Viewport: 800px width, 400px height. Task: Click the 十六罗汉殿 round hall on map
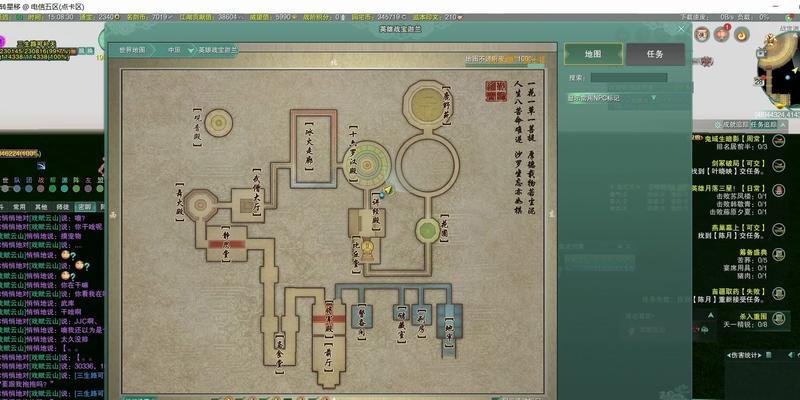367,164
